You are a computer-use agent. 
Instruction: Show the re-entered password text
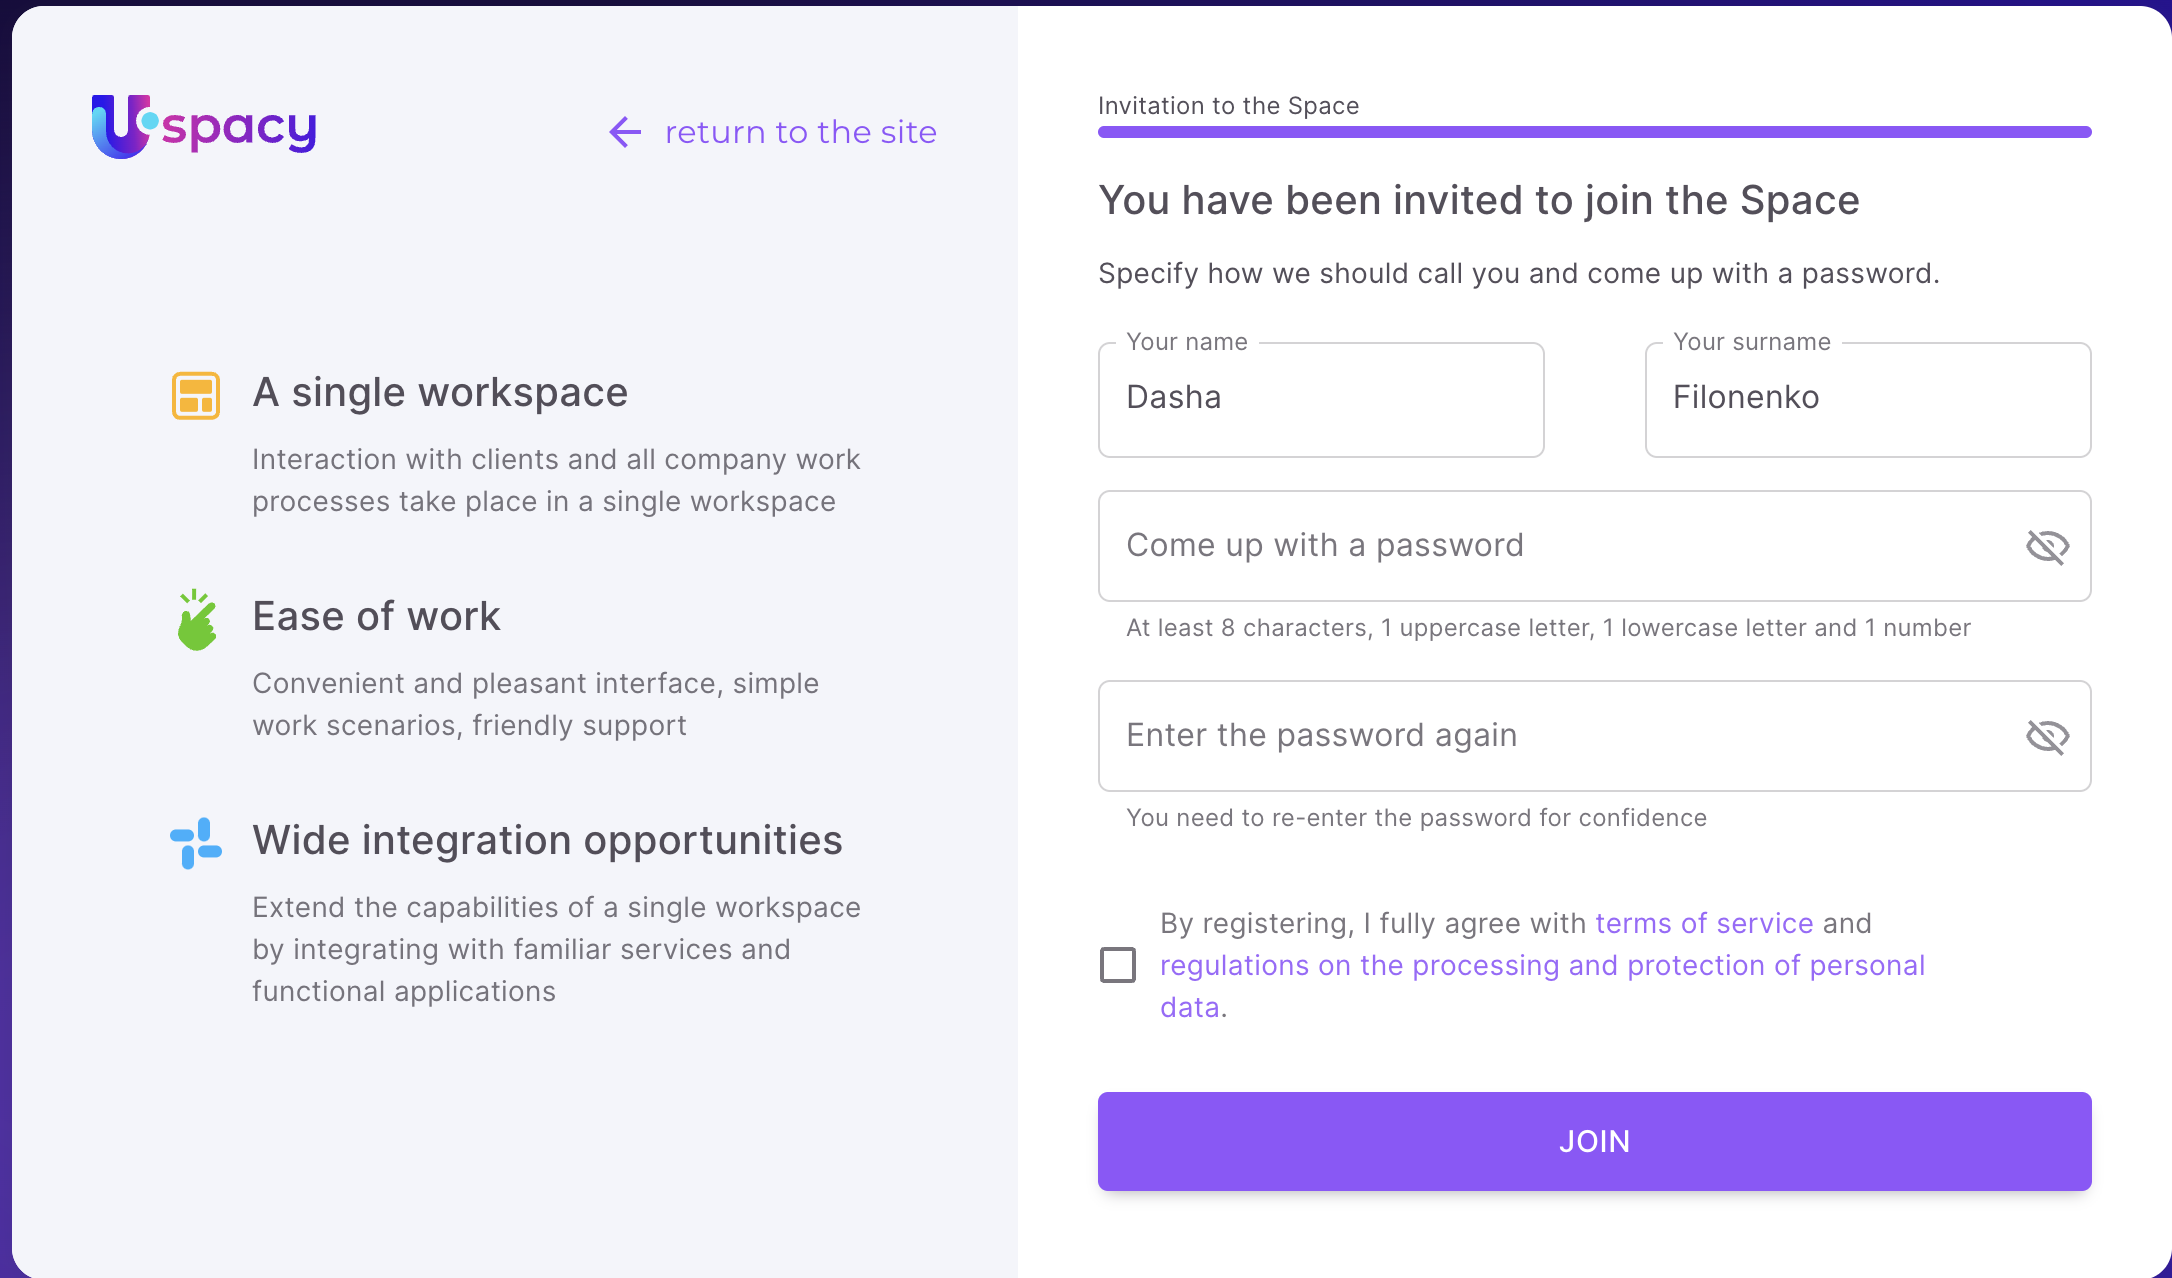pos(2047,737)
